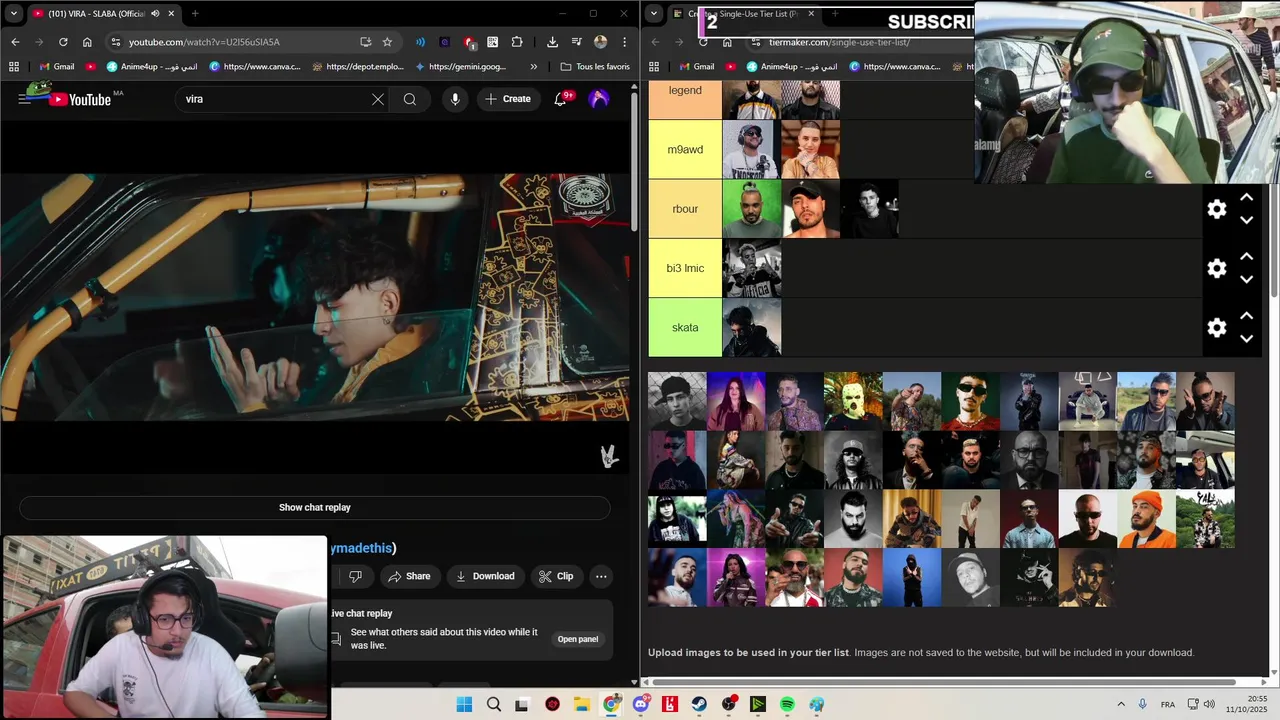Click the YouTube video player

(315, 297)
